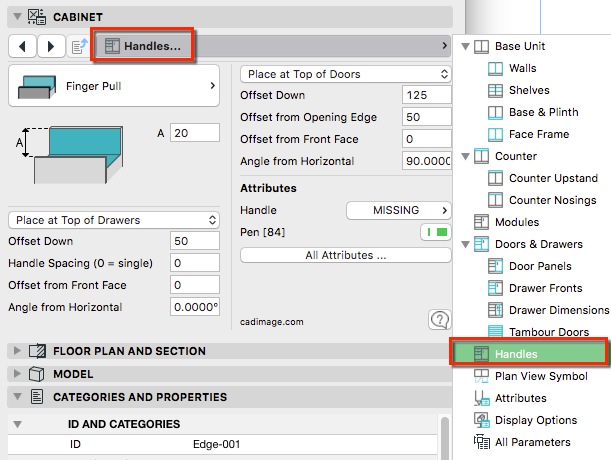Click the MISSING handle attribute button
The width and height of the screenshot is (611, 460).
point(398,210)
